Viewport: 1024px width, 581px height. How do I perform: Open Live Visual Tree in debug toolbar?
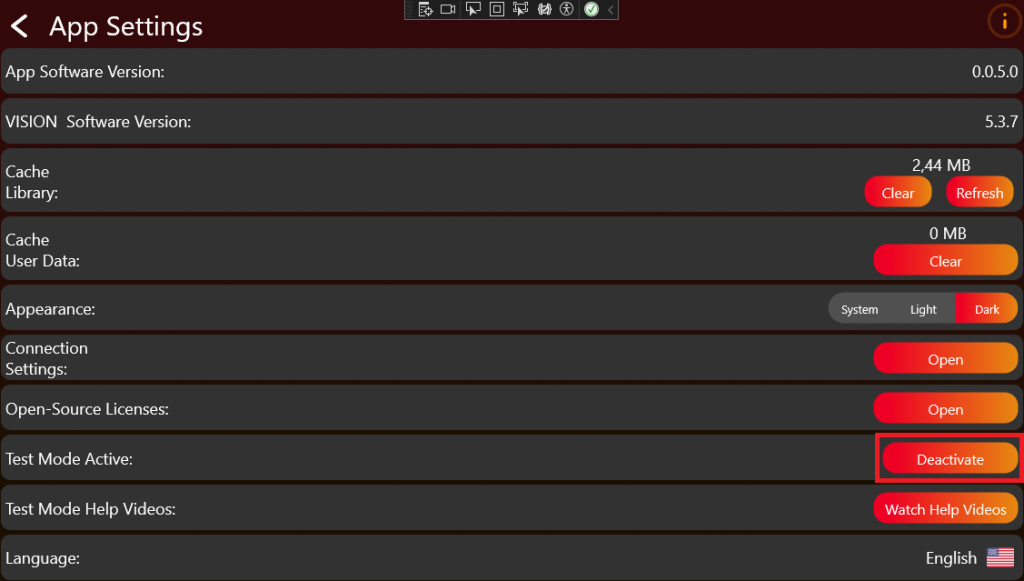425,9
